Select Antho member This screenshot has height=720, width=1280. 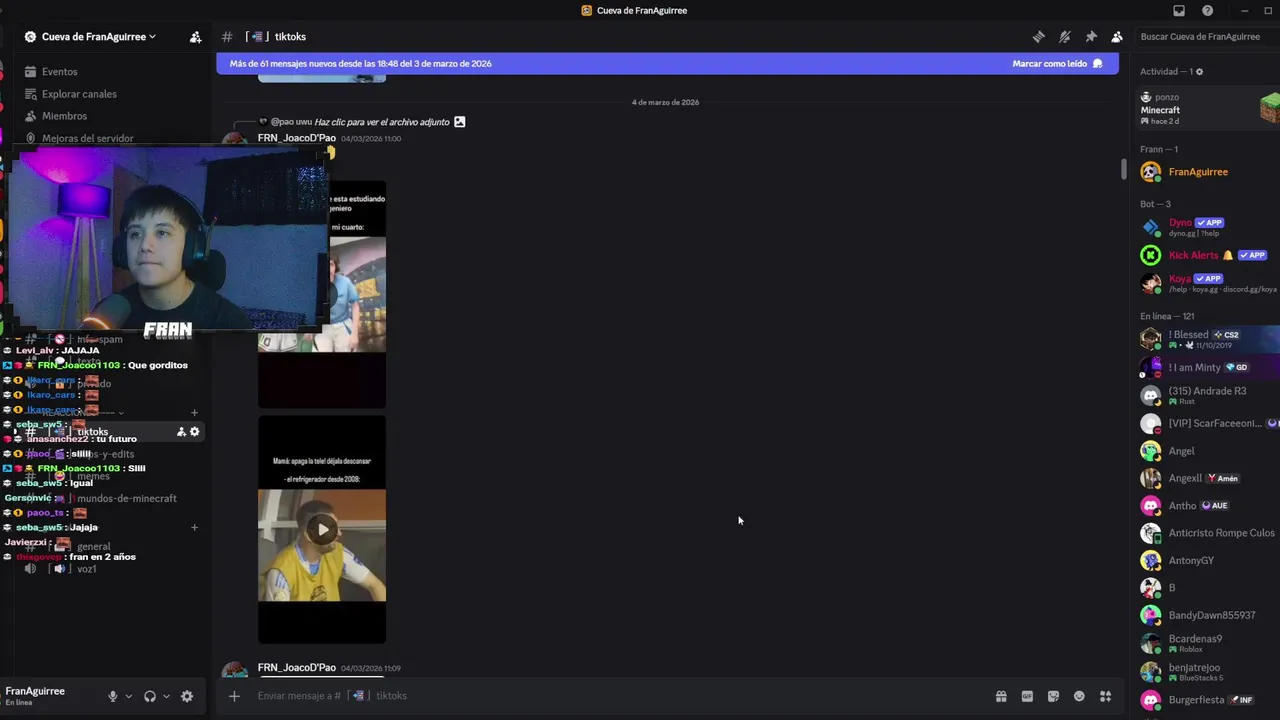click(x=1208, y=506)
